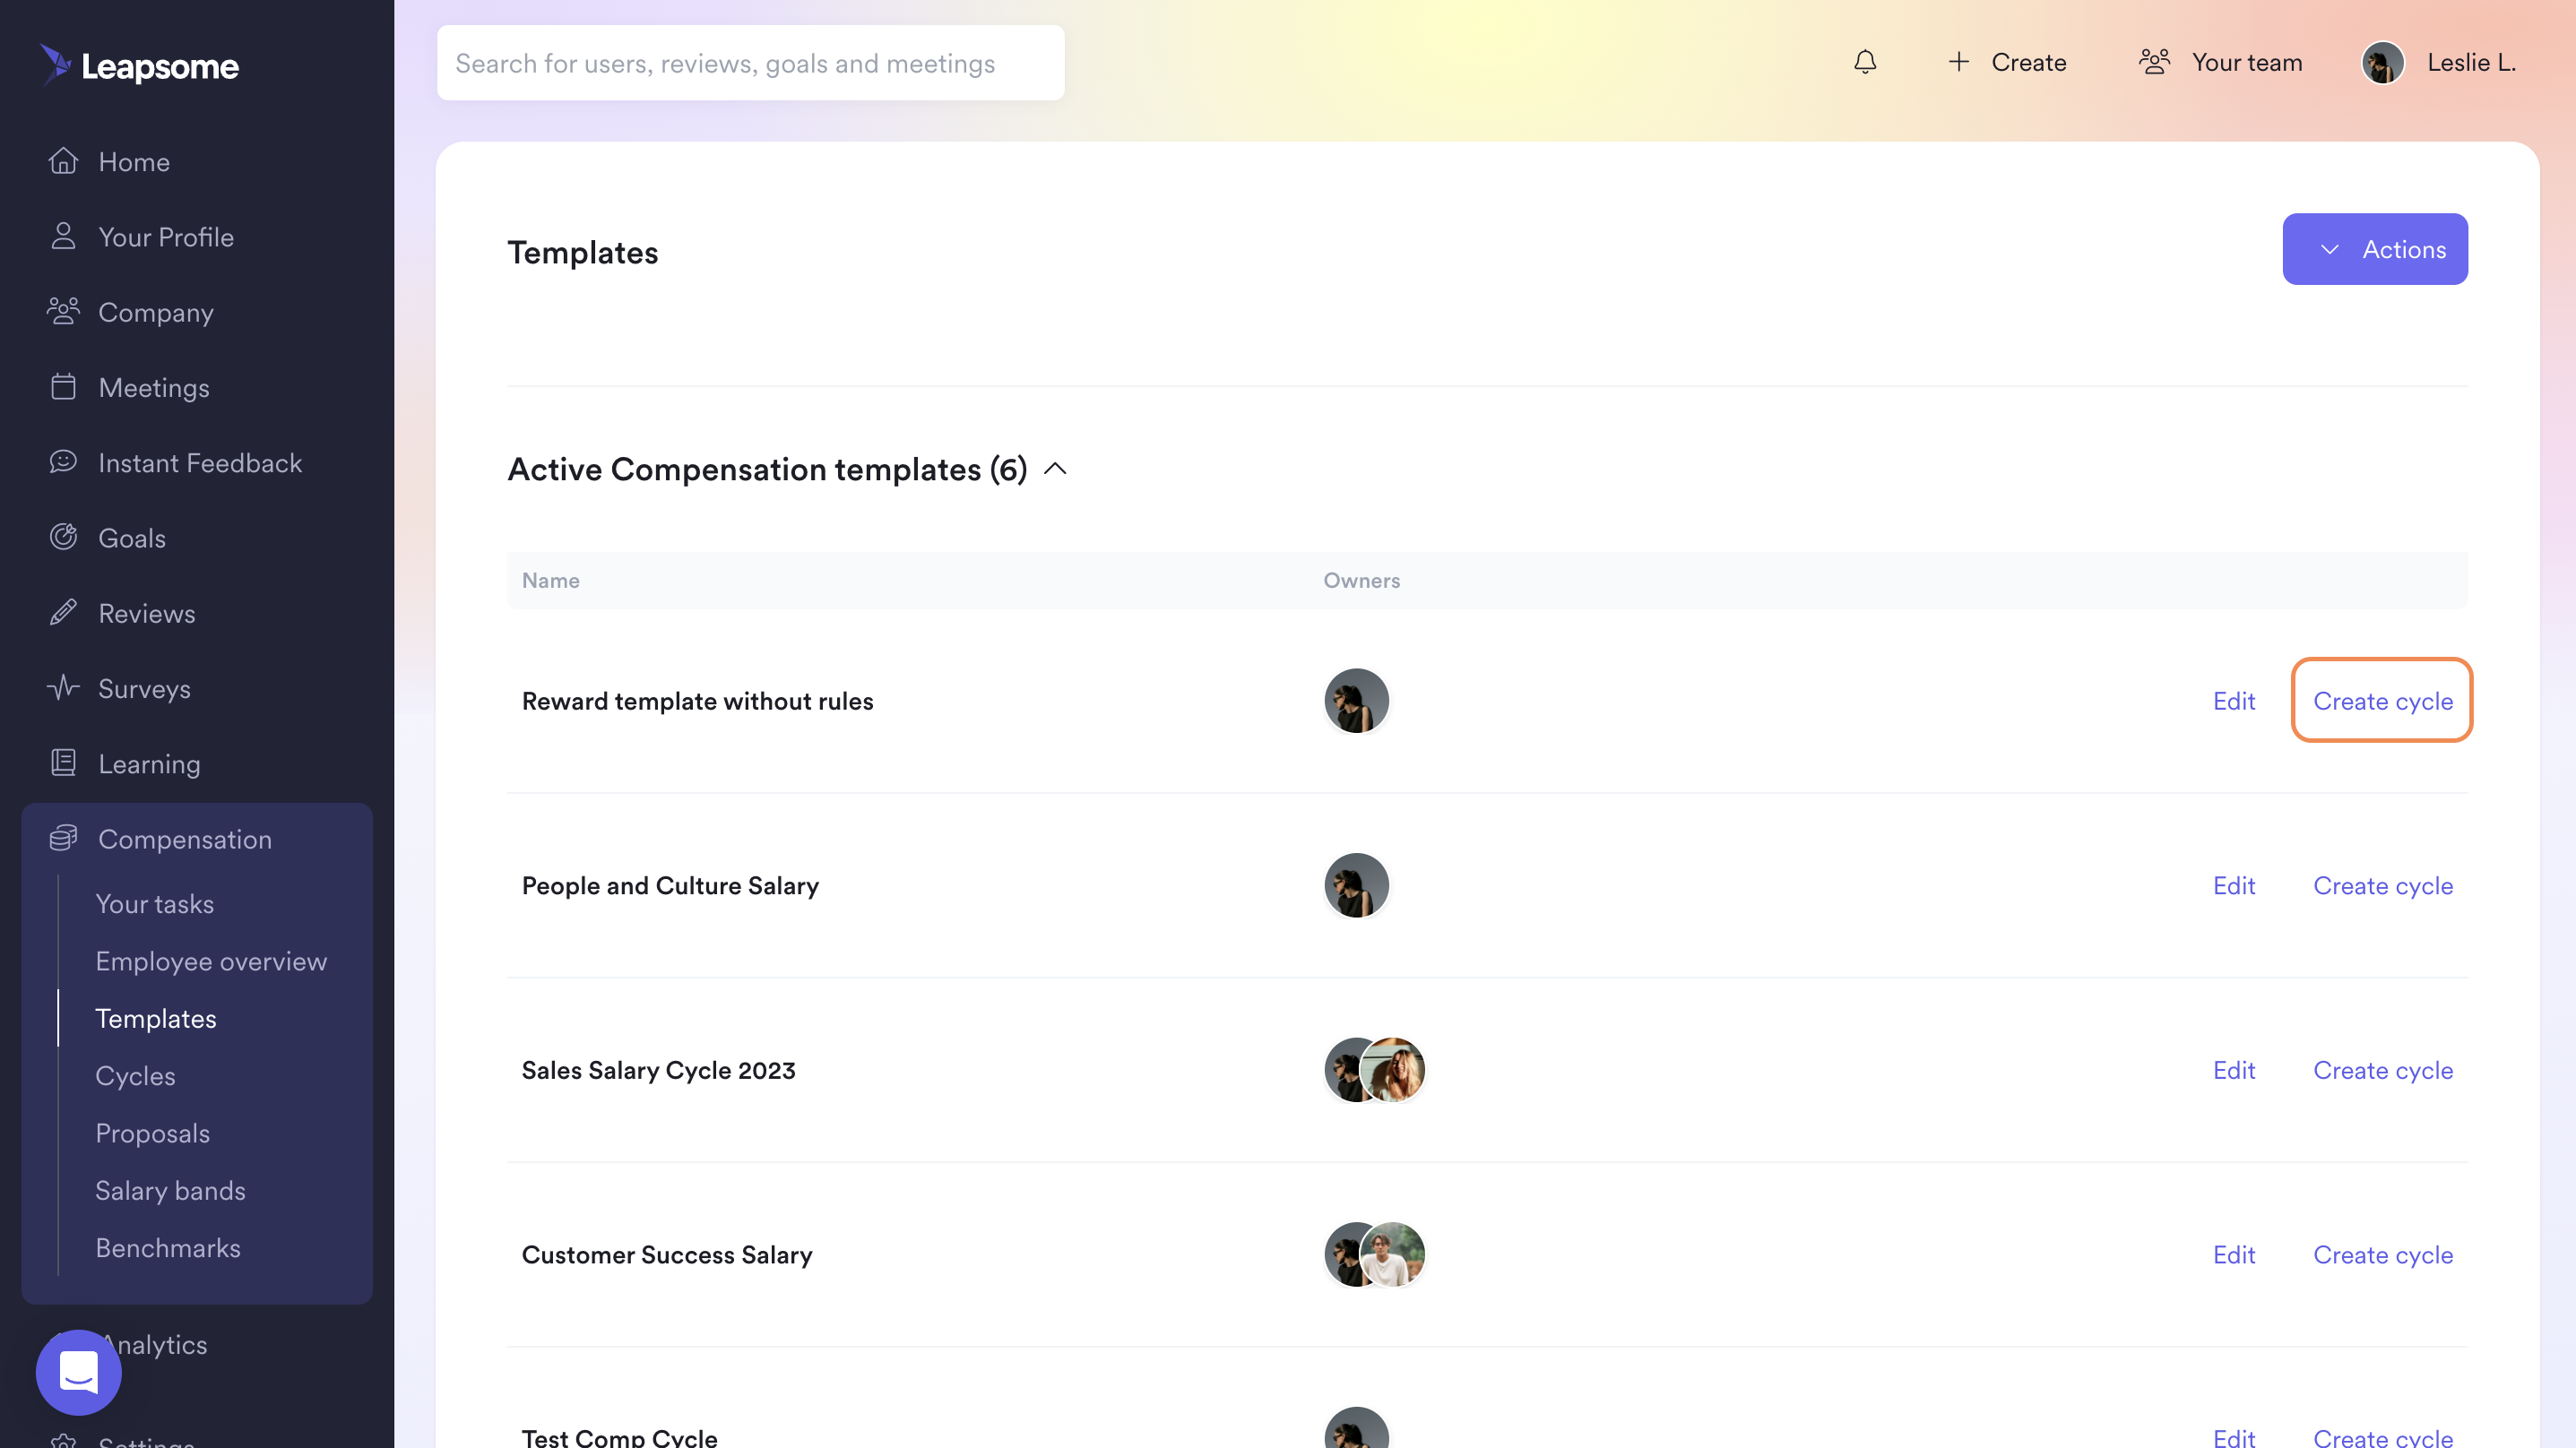Open Your tasks under Compensation
The height and width of the screenshot is (1448, 2576).
pyautogui.click(x=154, y=903)
